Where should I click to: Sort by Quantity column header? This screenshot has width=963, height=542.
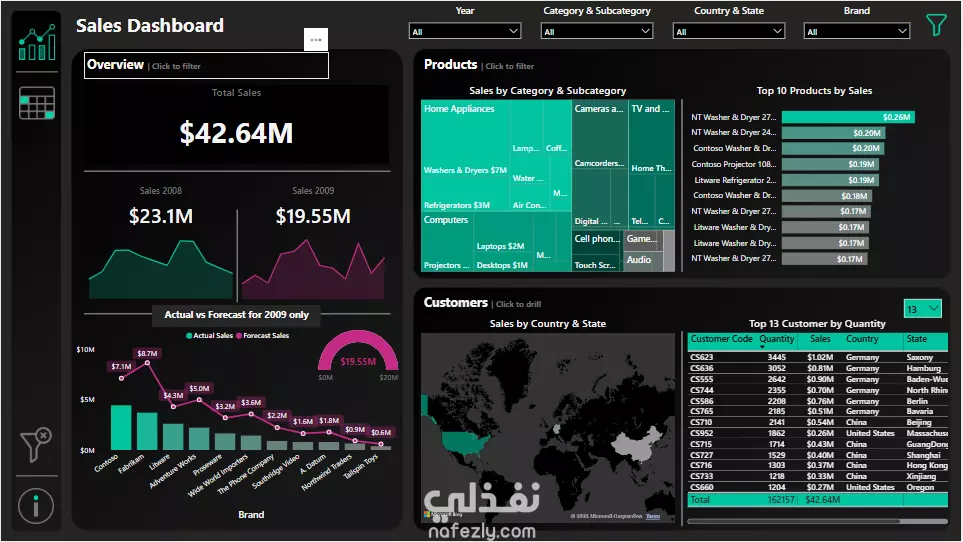(777, 339)
